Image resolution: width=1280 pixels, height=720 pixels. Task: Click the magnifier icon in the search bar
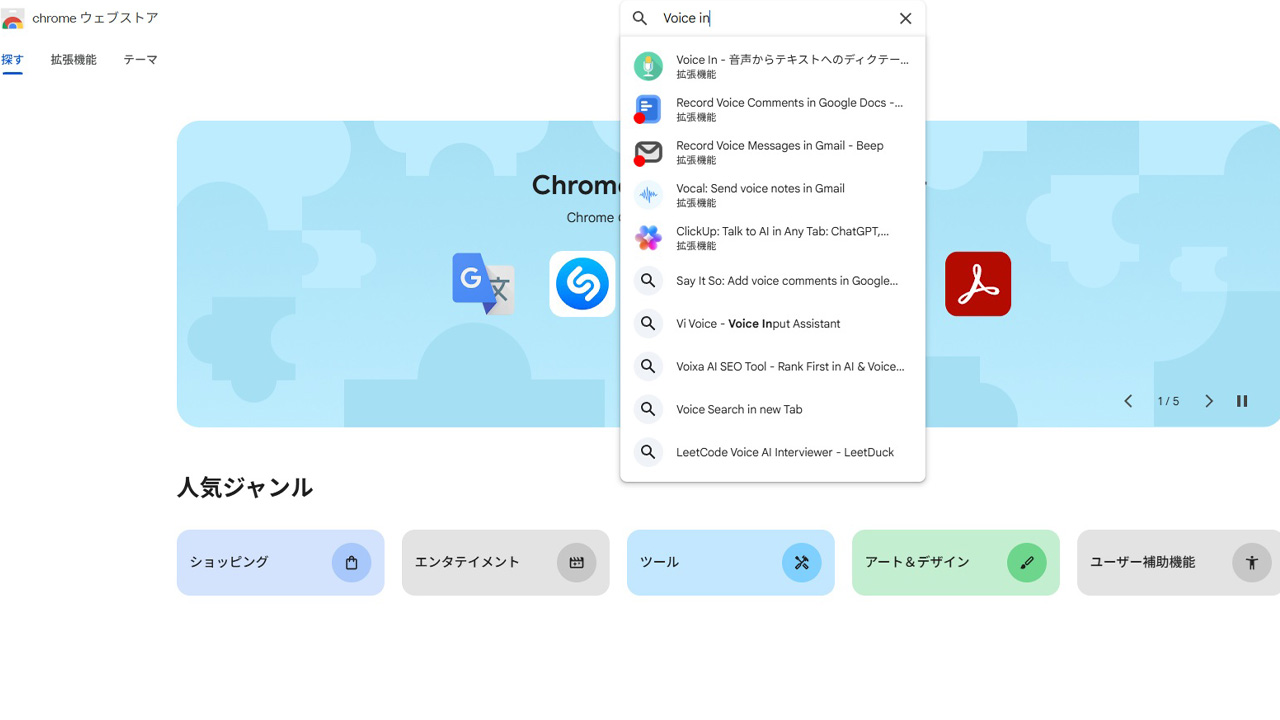638,18
